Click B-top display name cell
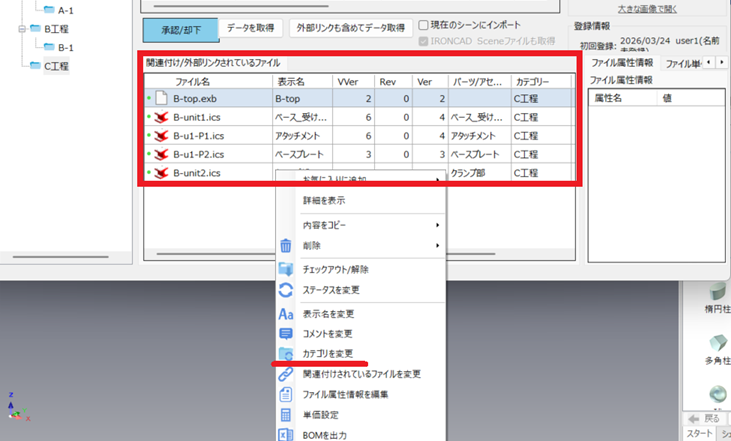The height and width of the screenshot is (441, 731). coord(303,98)
